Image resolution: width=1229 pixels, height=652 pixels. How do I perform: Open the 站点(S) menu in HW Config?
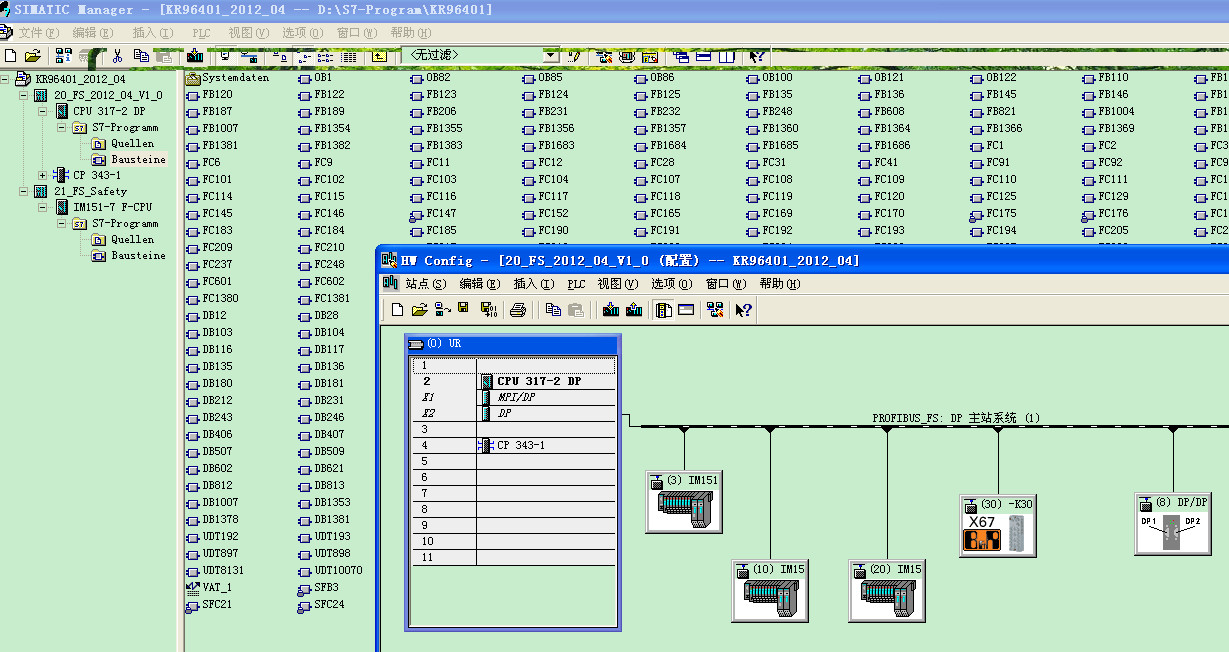pyautogui.click(x=425, y=284)
